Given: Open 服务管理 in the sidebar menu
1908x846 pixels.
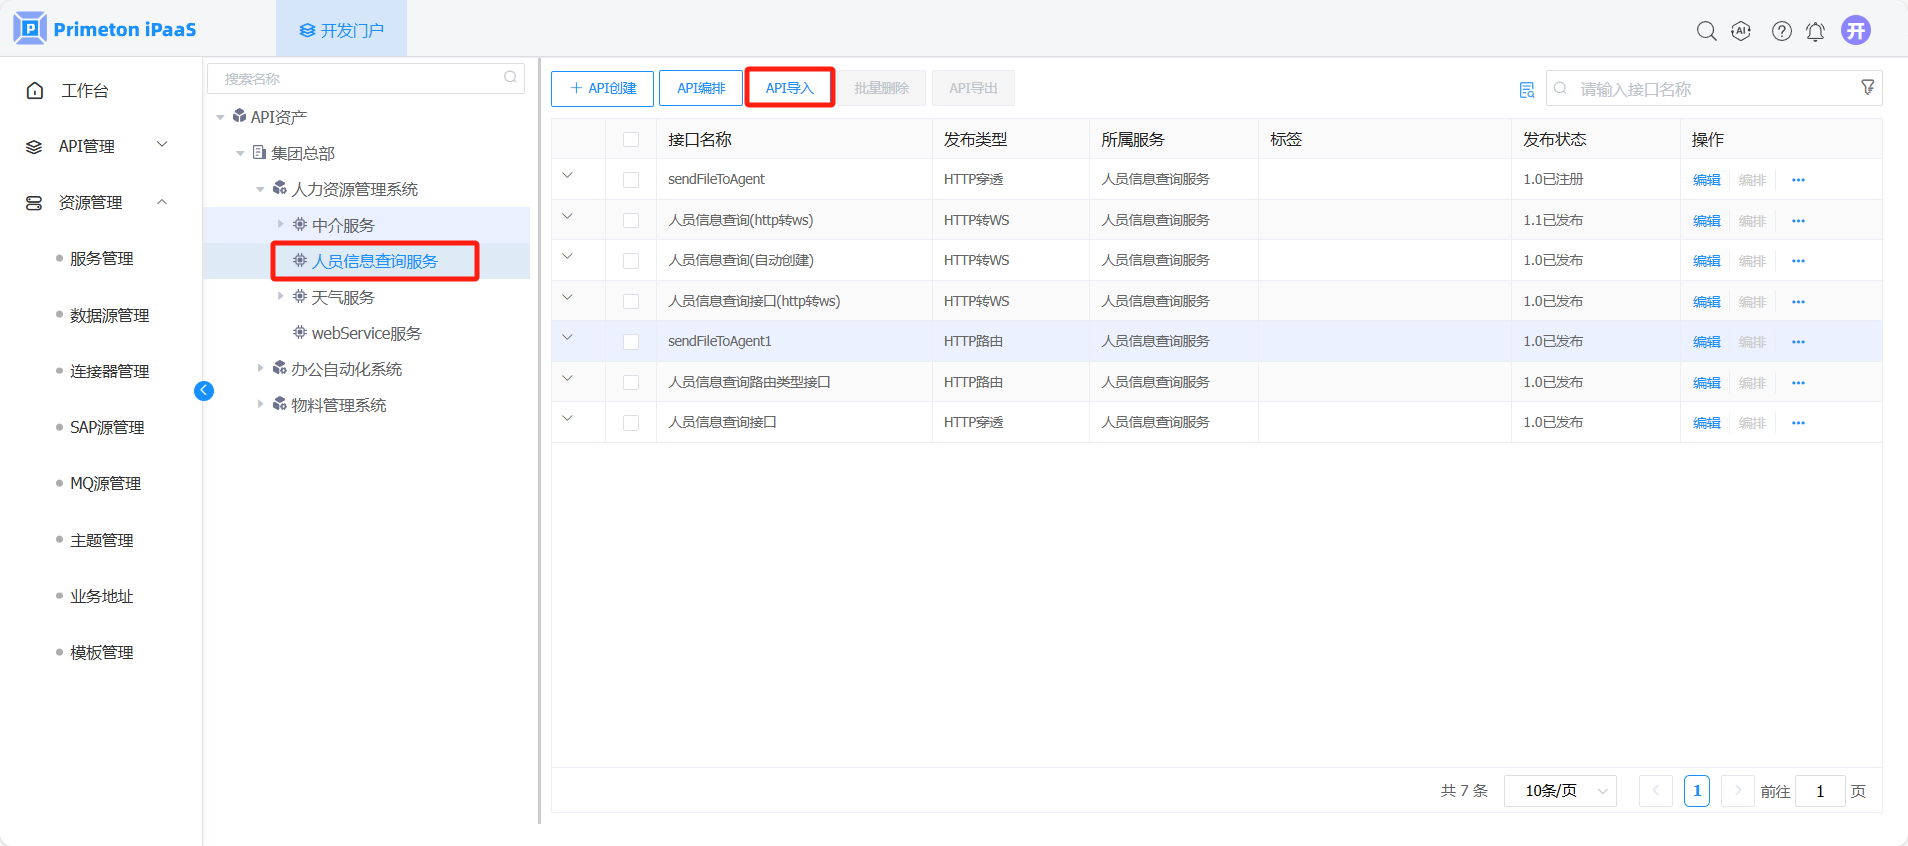Looking at the screenshot, I should click(101, 259).
